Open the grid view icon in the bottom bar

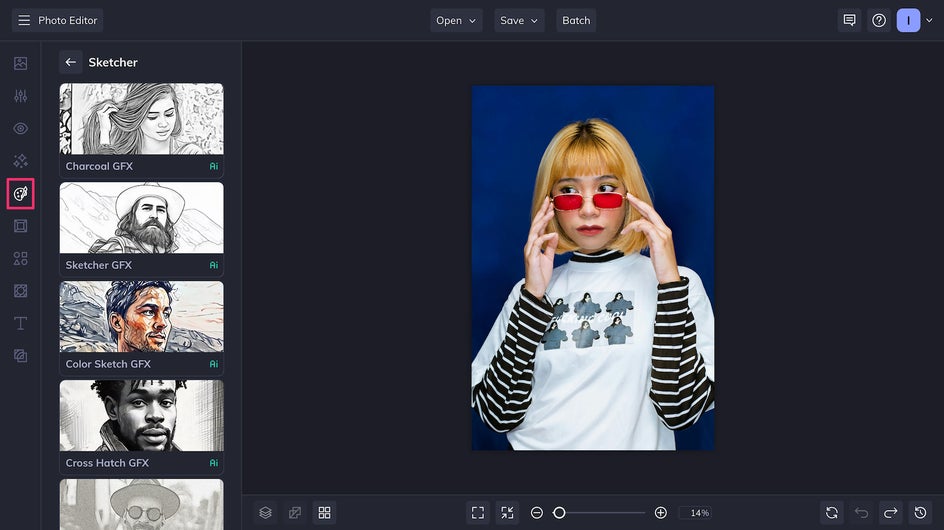(x=324, y=513)
